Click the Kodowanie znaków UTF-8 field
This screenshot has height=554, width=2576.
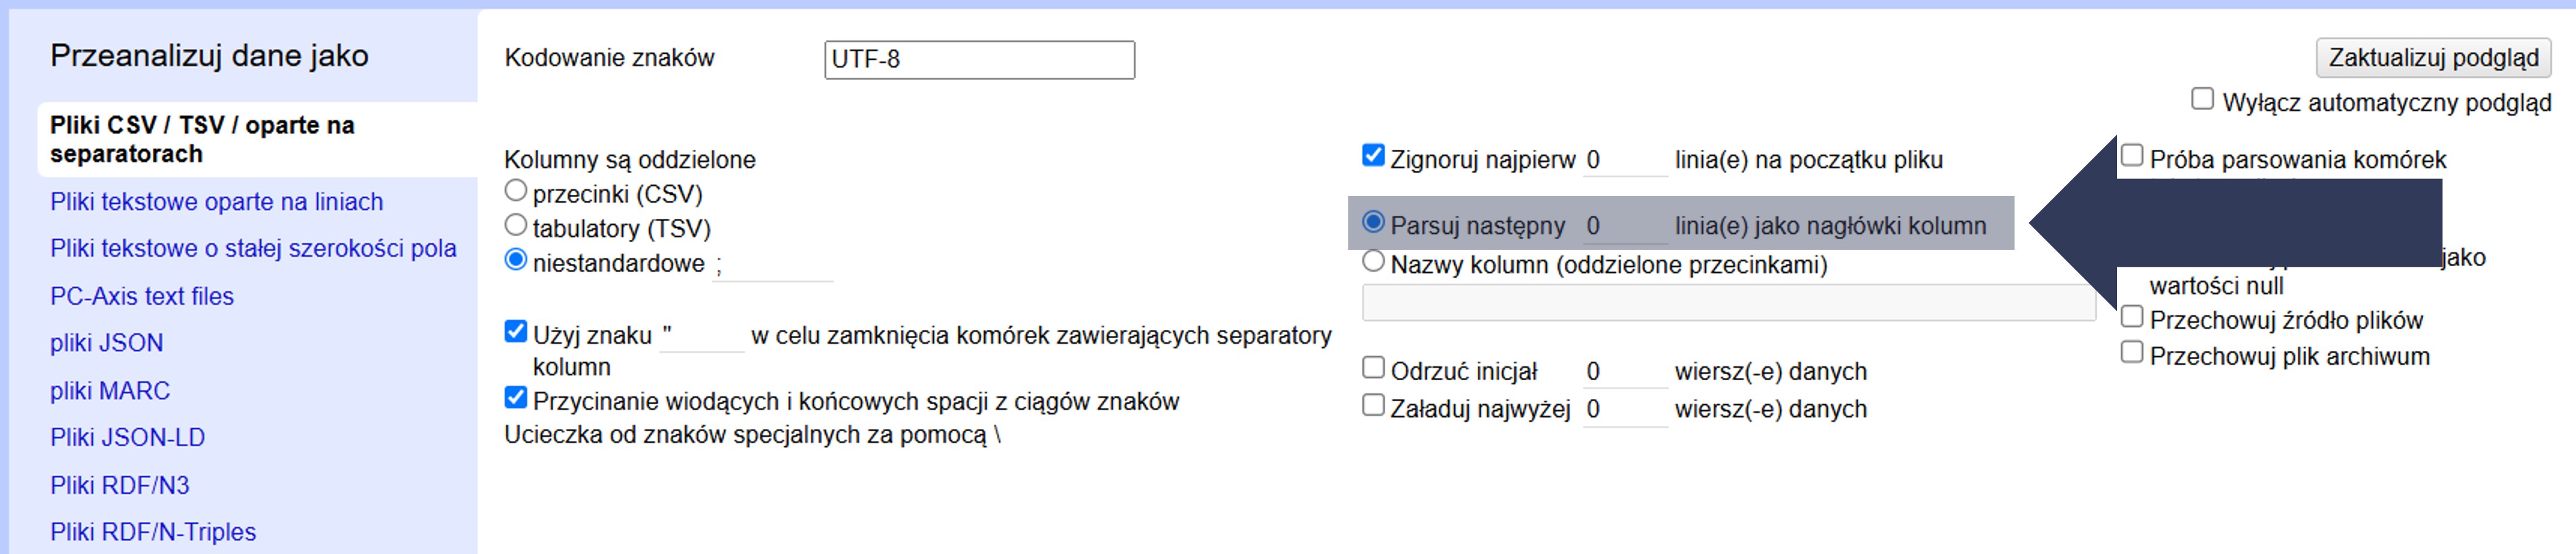pos(978,60)
